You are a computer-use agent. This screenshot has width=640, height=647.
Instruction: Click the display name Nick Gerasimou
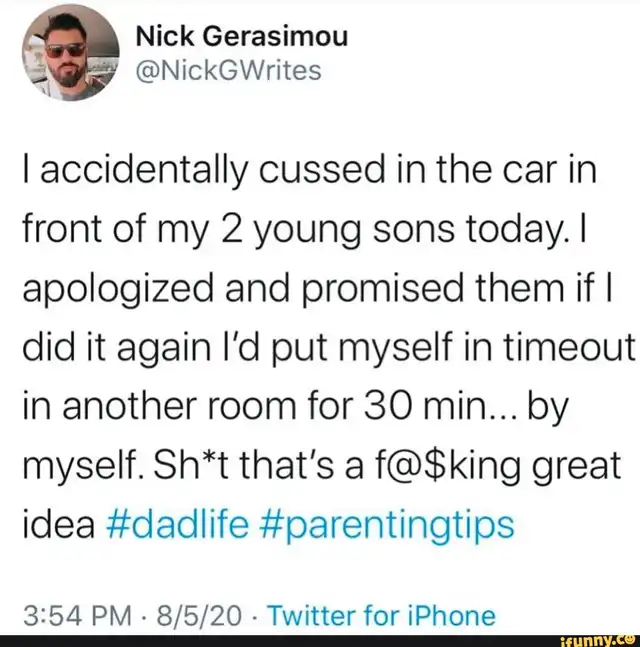point(242,36)
